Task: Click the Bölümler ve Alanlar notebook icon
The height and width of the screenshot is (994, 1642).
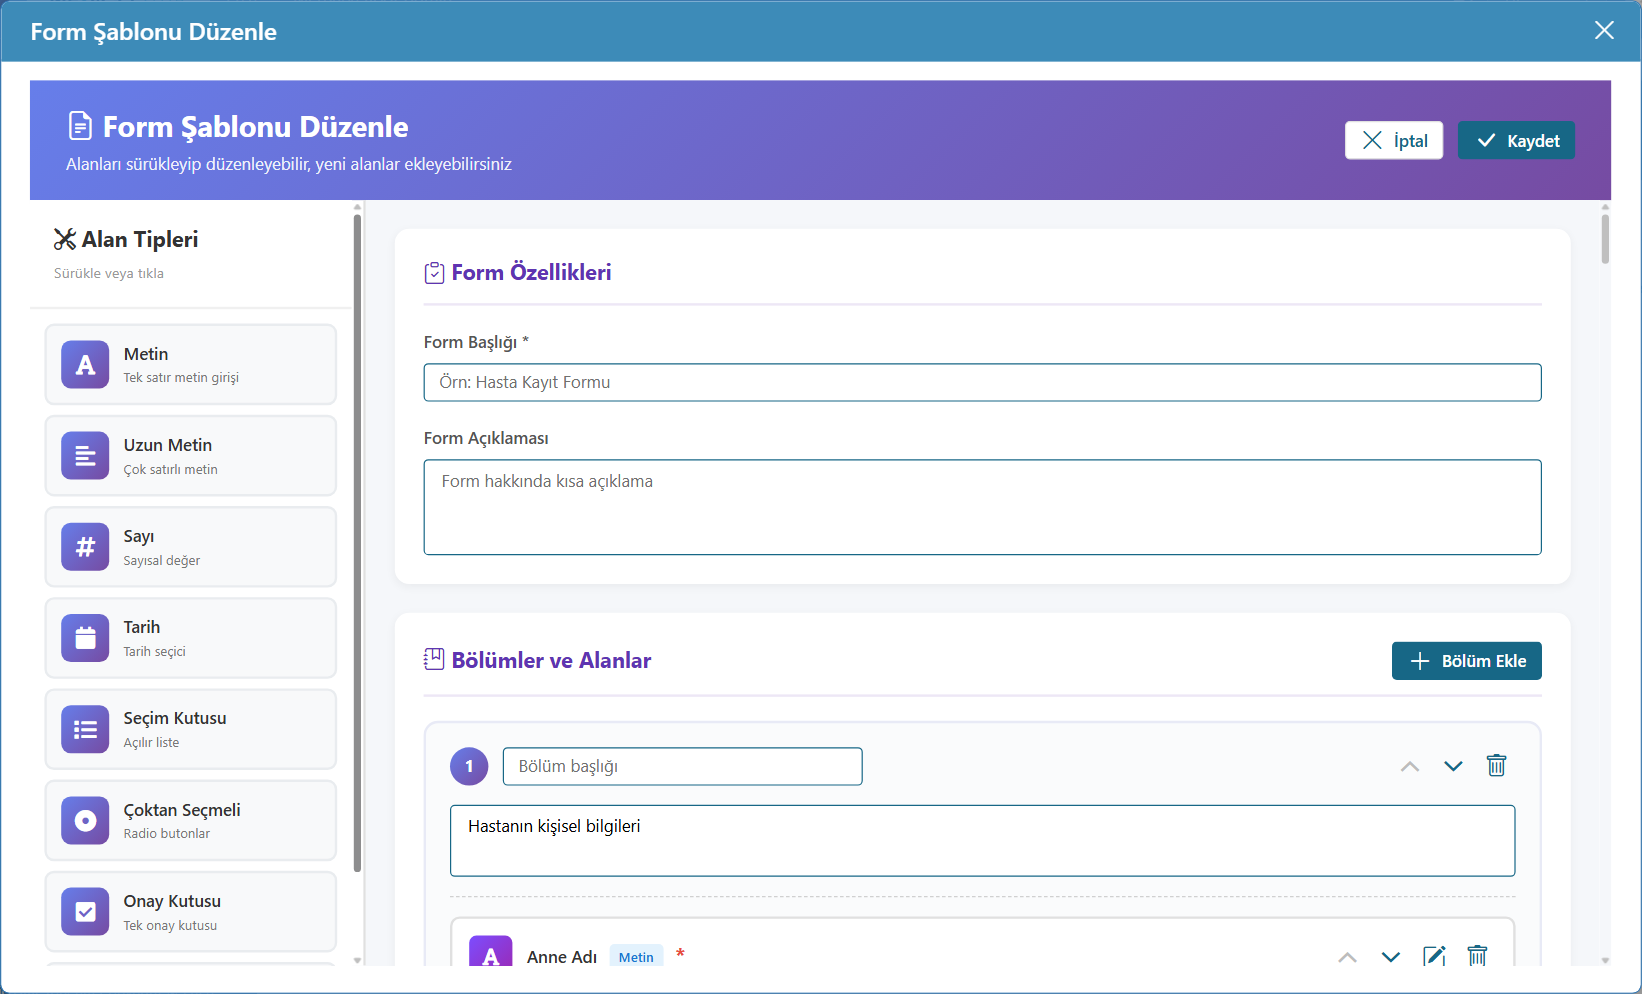Action: (434, 659)
